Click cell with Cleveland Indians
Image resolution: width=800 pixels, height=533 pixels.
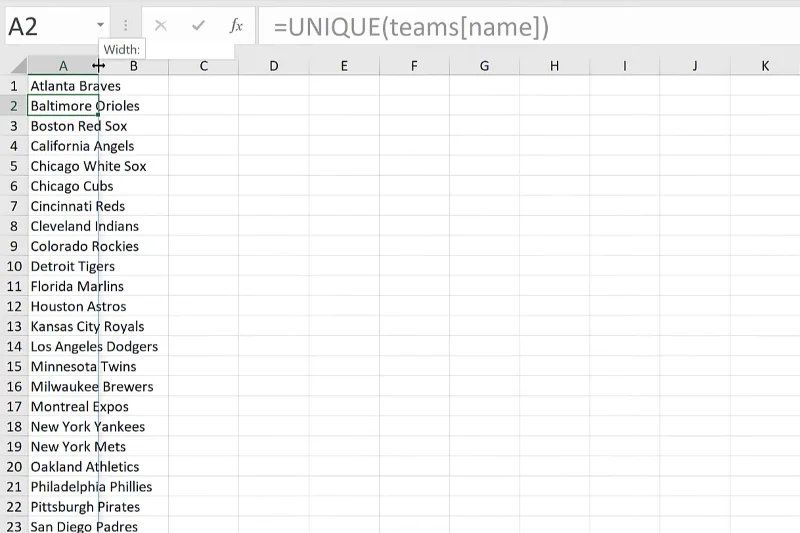coord(63,226)
